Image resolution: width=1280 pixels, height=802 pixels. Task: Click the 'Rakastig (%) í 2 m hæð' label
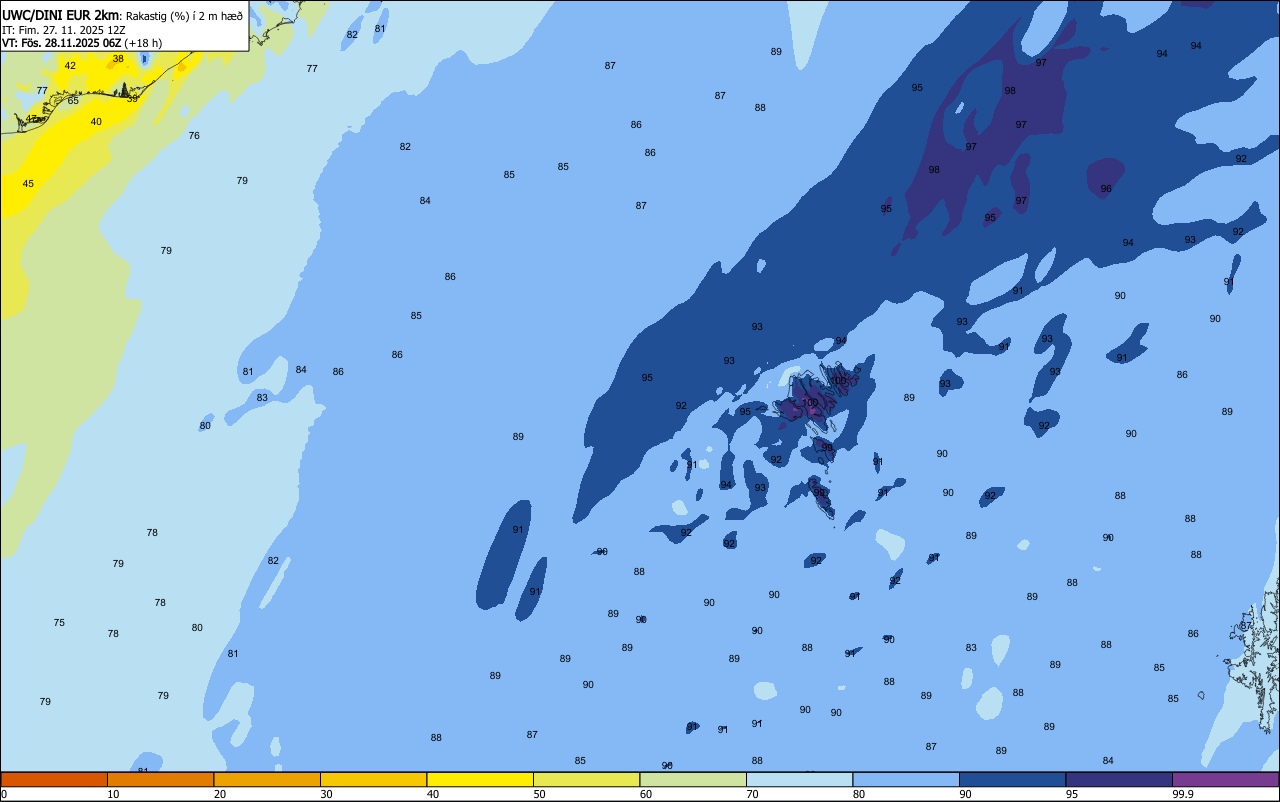(184, 16)
